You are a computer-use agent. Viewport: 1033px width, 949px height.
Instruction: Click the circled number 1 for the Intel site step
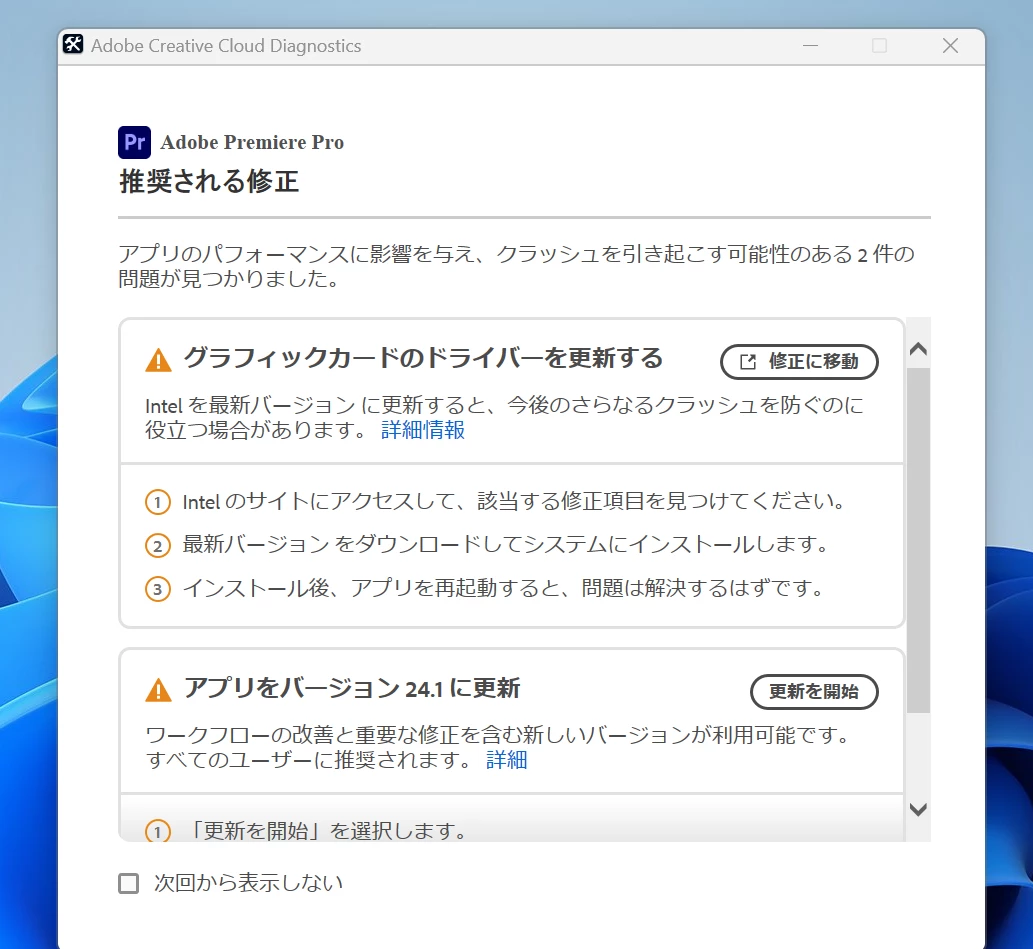pos(157,502)
